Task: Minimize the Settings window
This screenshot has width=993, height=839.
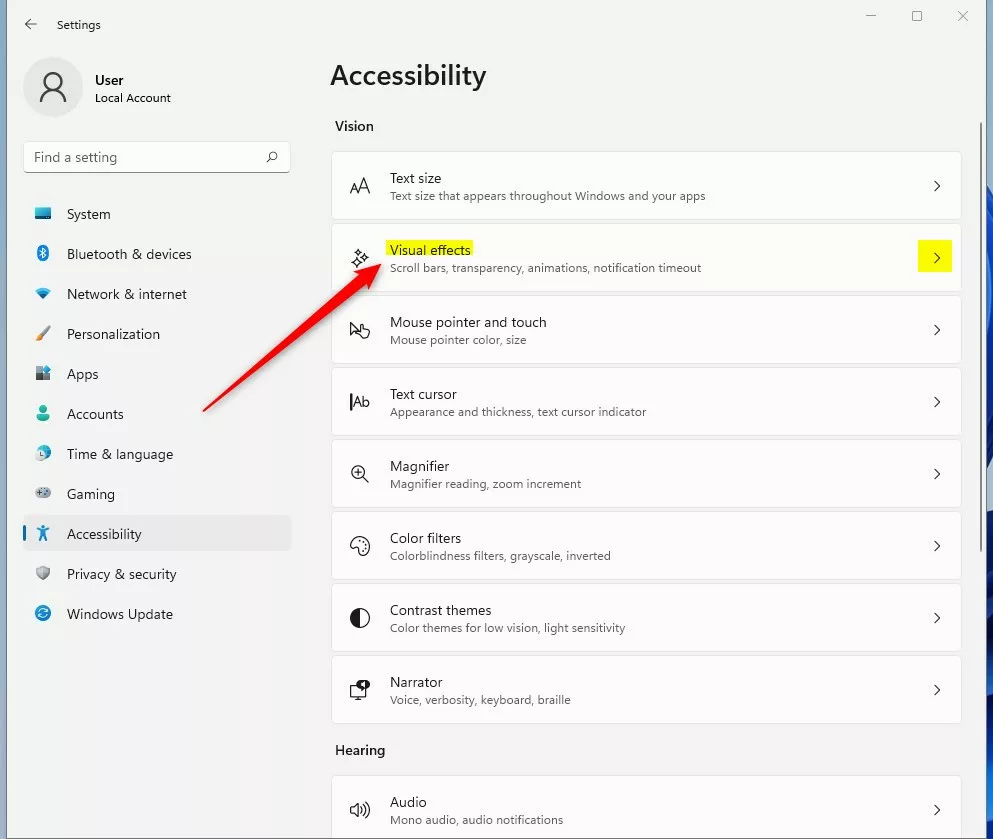Action: click(871, 16)
